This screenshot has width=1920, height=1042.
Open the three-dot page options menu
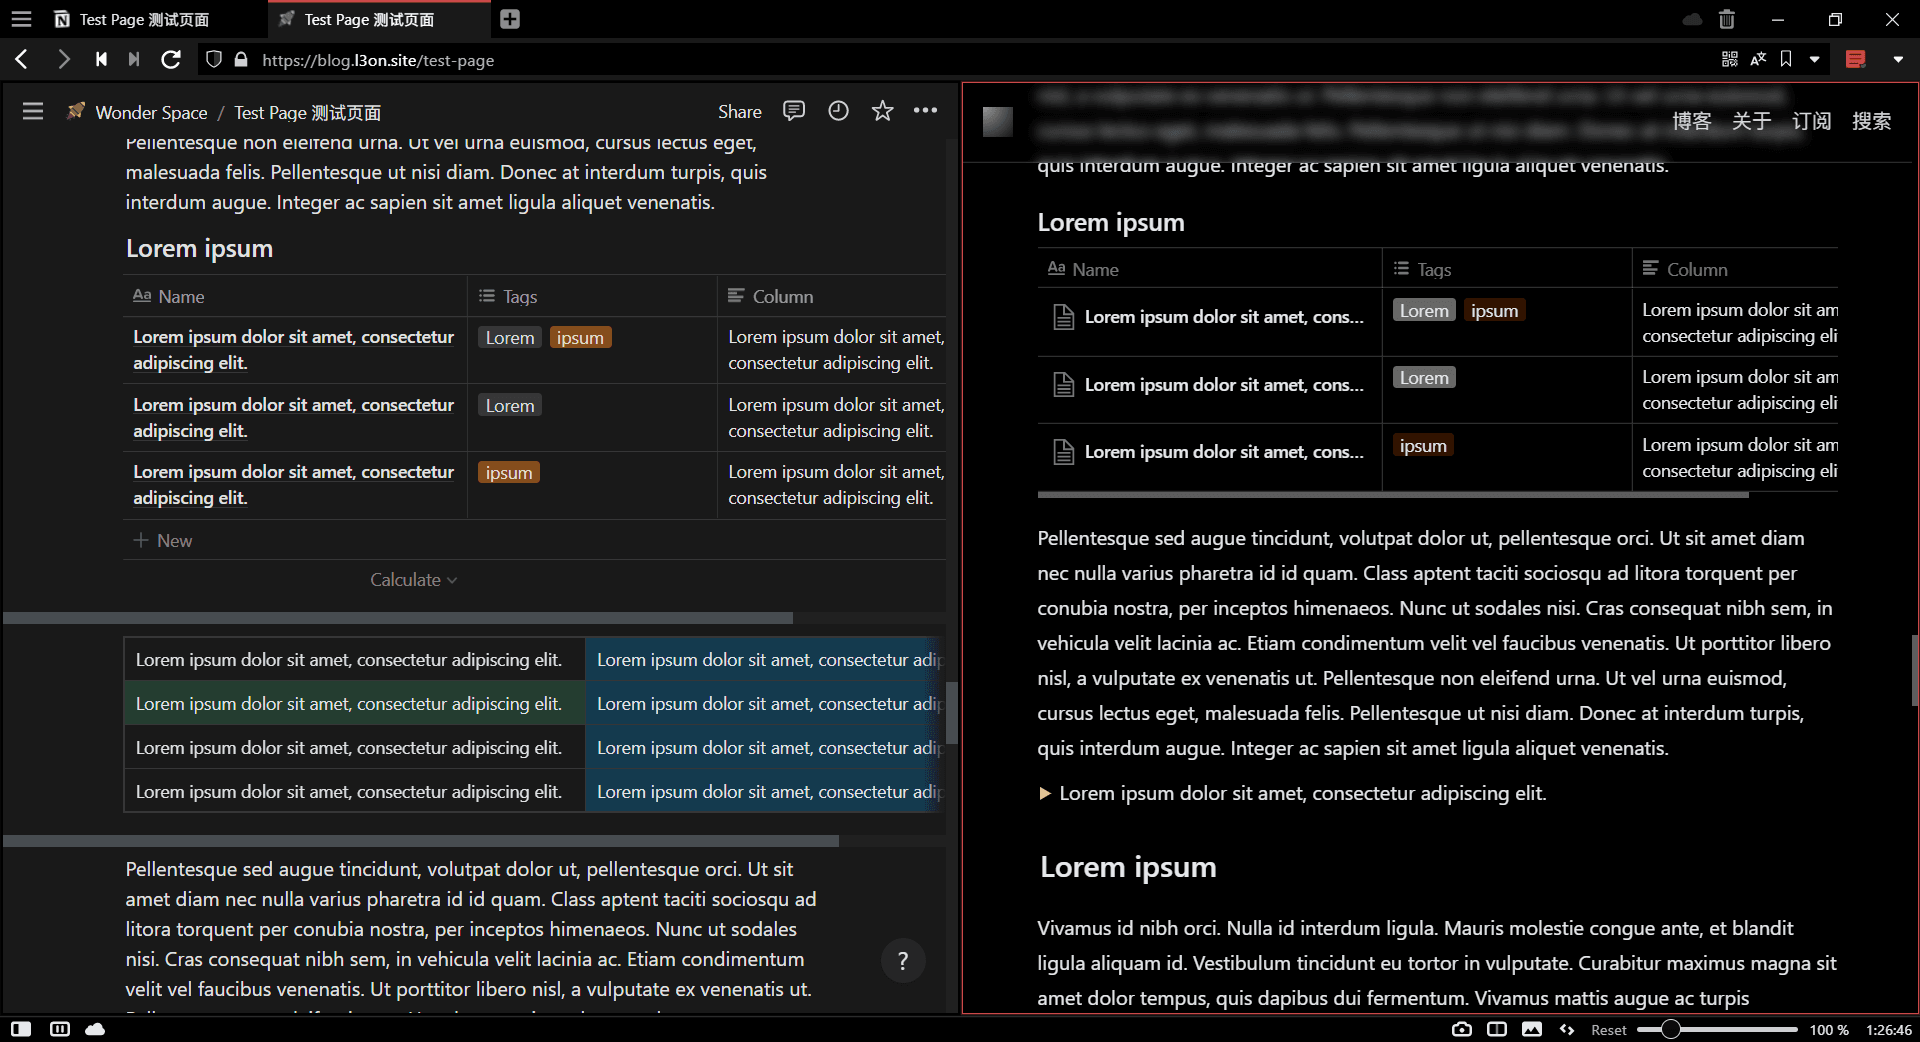(x=926, y=111)
